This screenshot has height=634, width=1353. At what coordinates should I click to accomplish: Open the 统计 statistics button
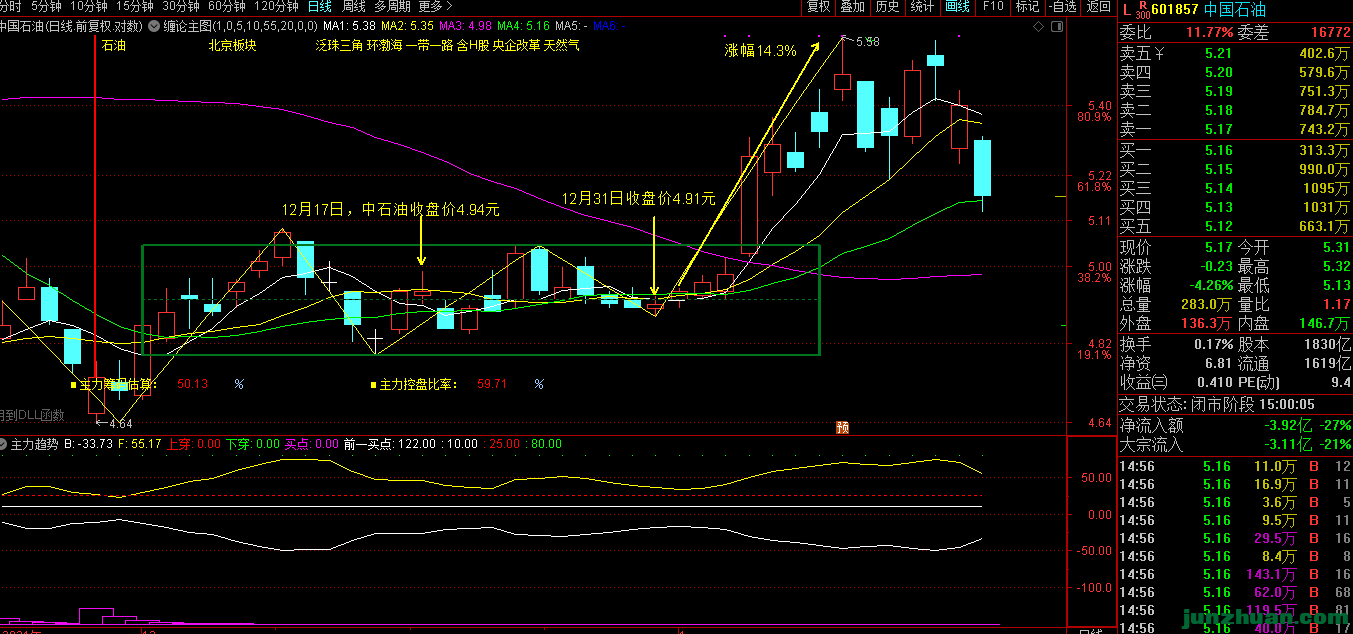922,6
